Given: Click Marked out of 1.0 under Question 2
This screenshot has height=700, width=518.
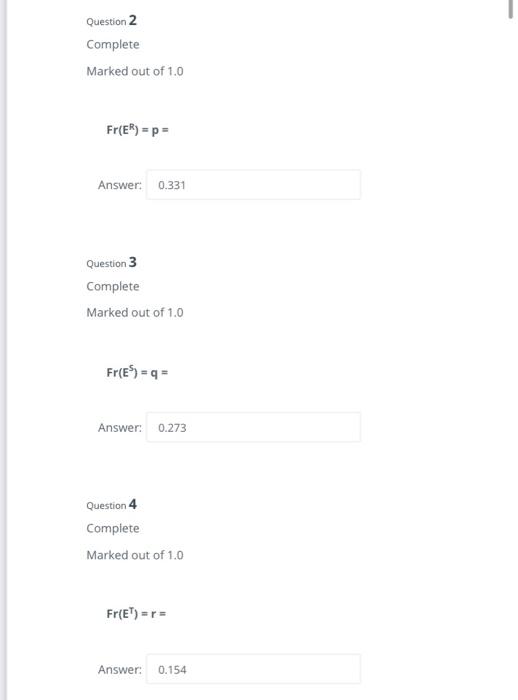Looking at the screenshot, I should click(x=135, y=71).
